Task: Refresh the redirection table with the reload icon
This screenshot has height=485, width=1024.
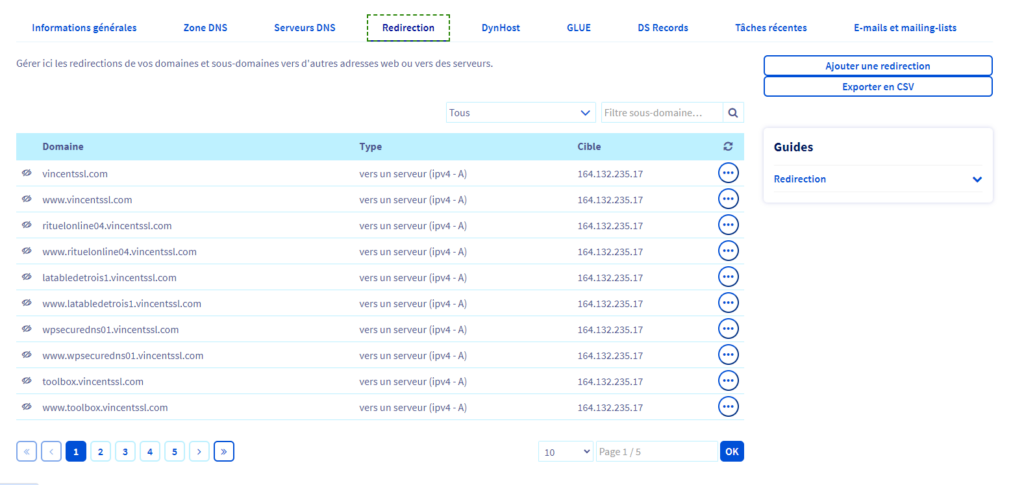Action: pos(728,147)
